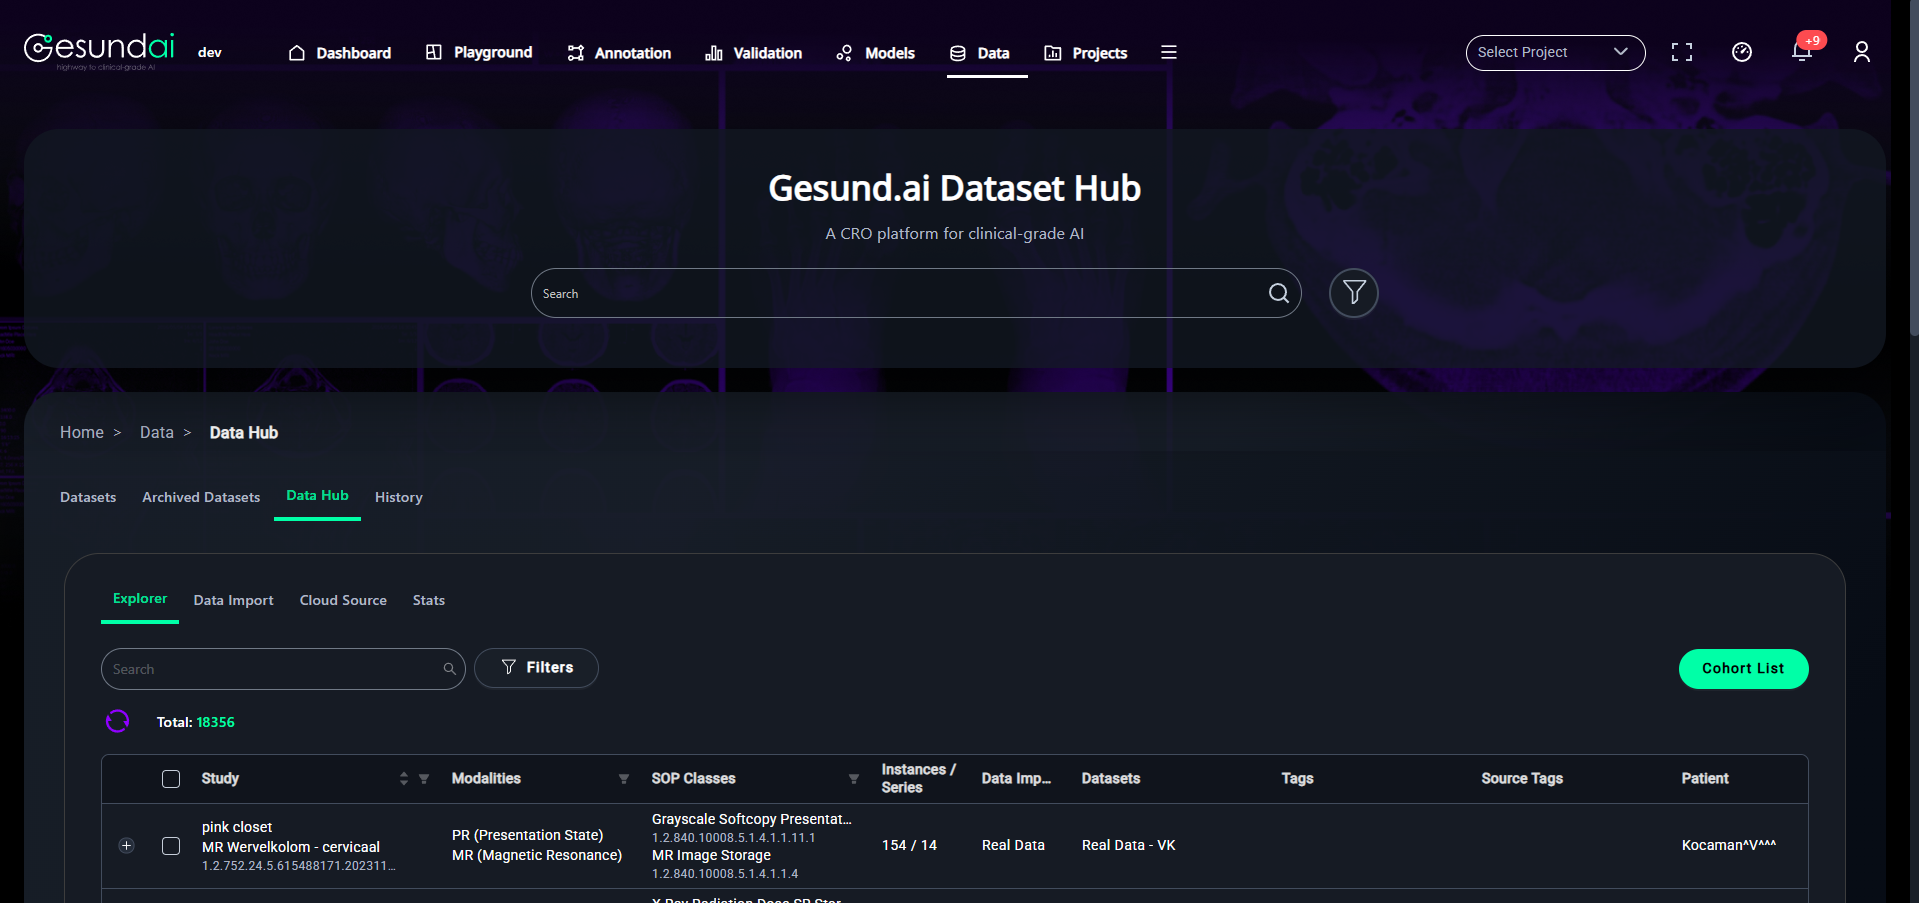The image size is (1919, 903).
Task: Select the Data Hub tab
Action: 317,495
